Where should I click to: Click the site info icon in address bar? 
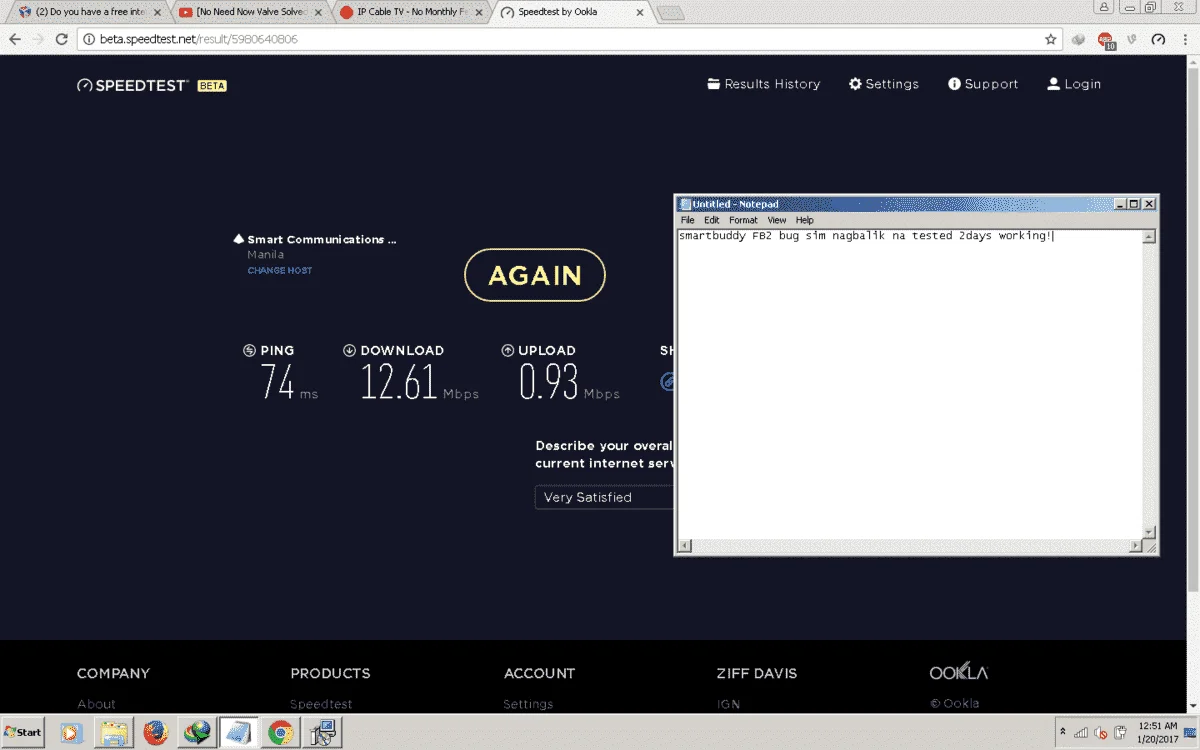[88, 39]
